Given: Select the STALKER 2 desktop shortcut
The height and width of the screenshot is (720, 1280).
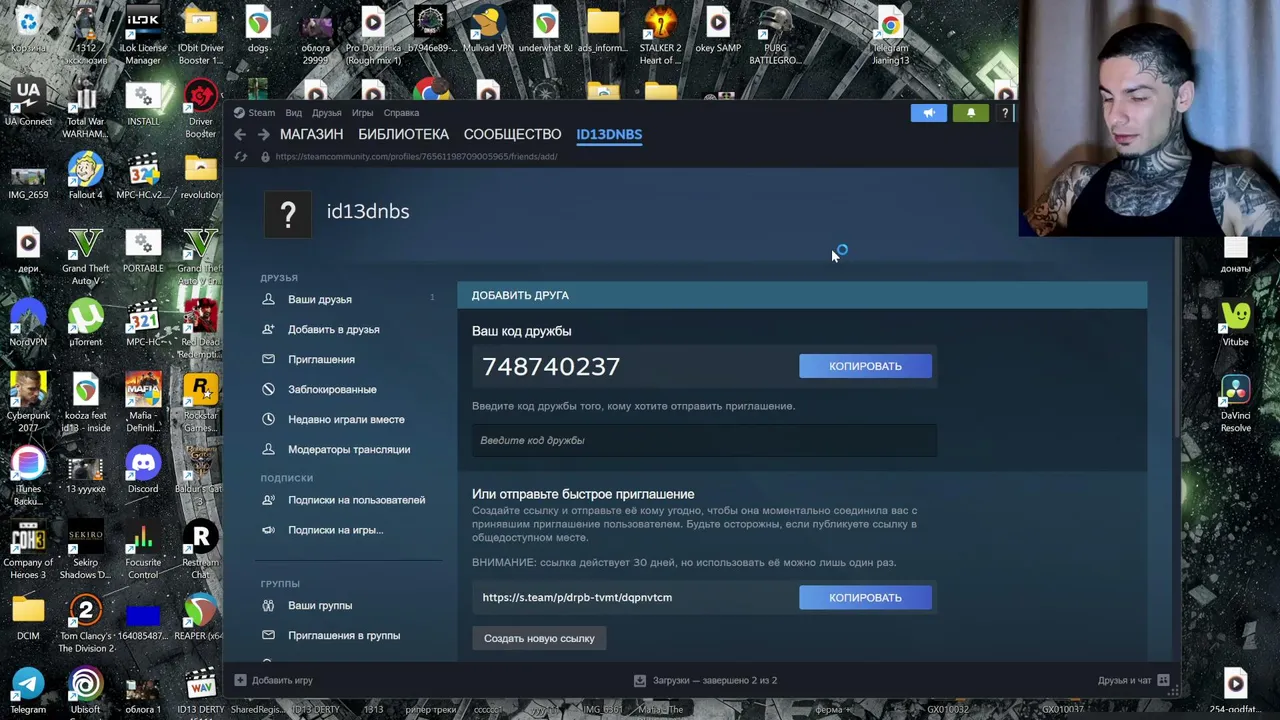Looking at the screenshot, I should (660, 36).
